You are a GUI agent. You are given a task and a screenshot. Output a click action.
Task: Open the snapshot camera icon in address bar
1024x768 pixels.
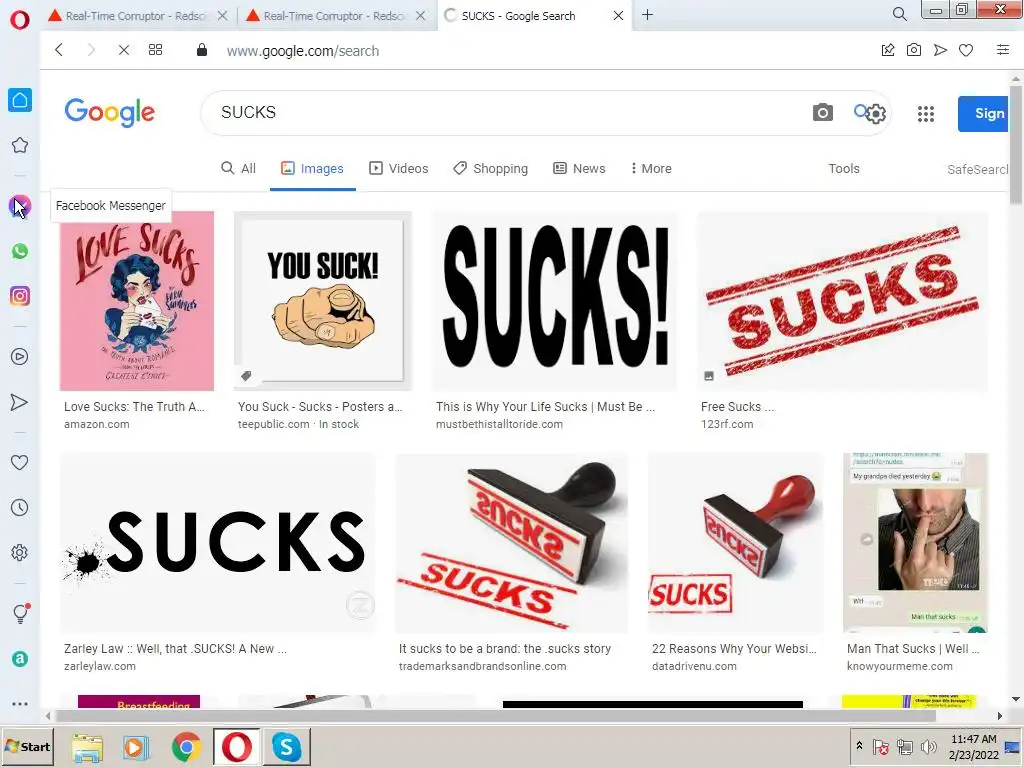[x=914, y=50]
